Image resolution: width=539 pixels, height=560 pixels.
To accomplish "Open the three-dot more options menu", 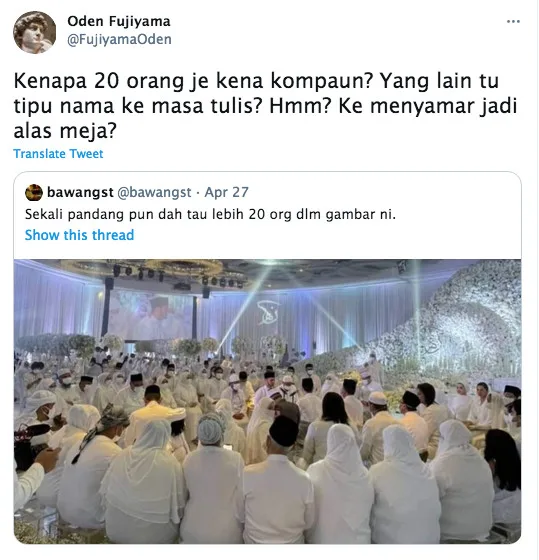I will [513, 22].
